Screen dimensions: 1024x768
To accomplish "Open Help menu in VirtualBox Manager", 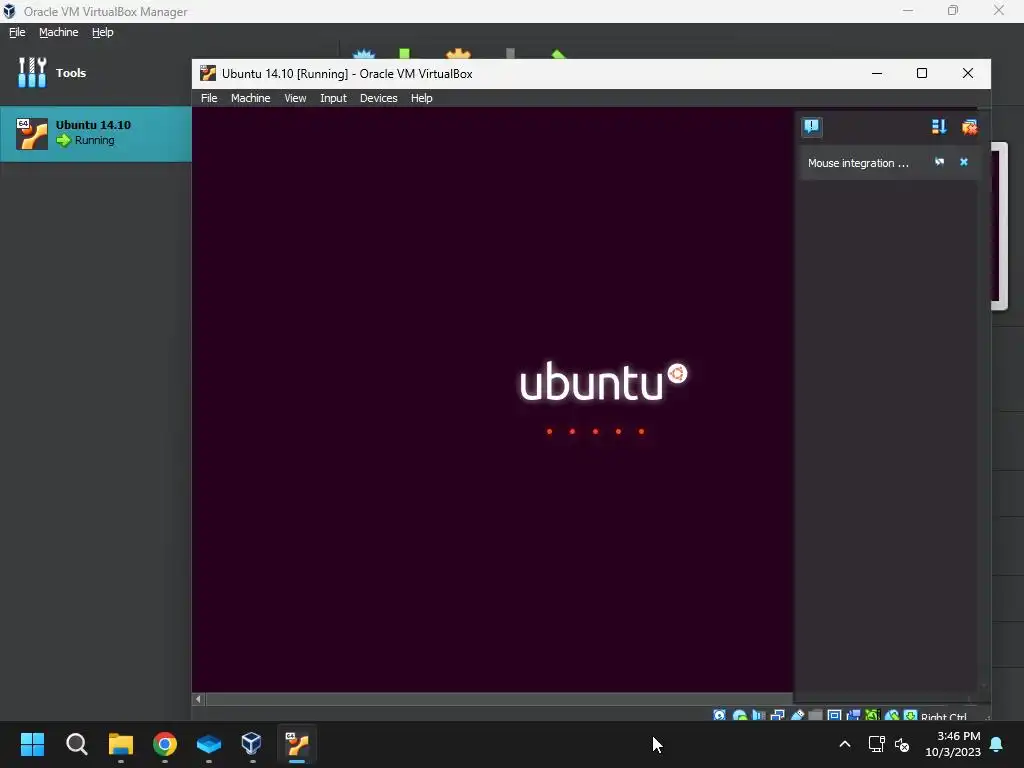I will [103, 32].
